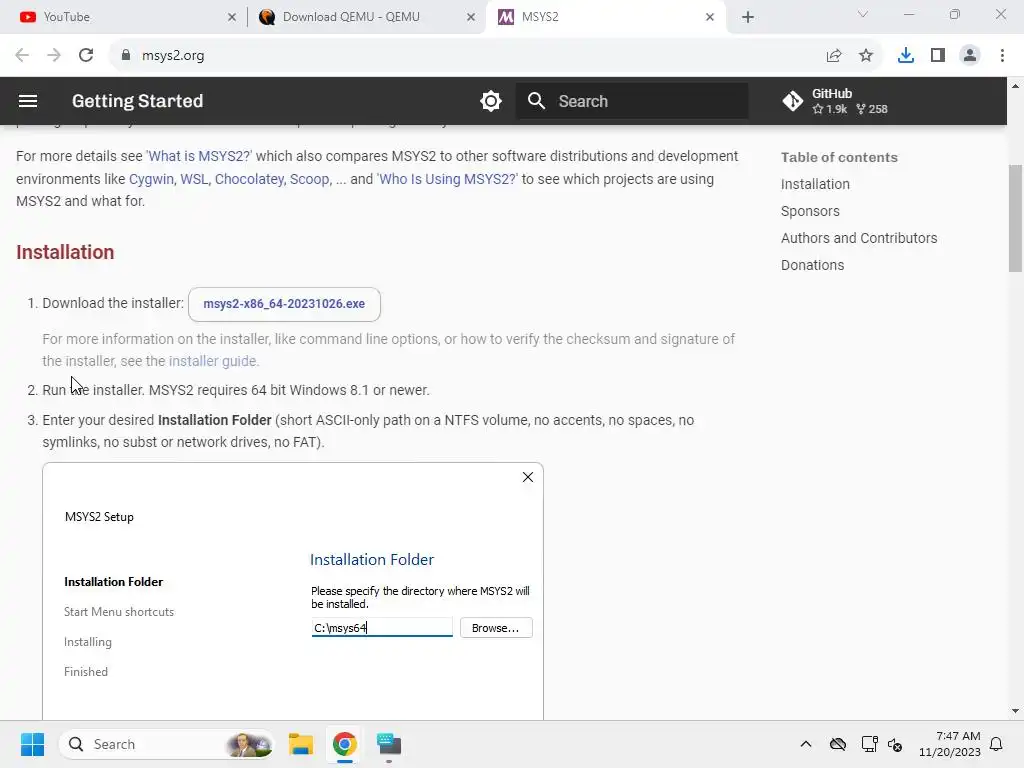Viewport: 1024px width, 768px height.
Task: Go back with the browser back arrow
Action: 22,56
